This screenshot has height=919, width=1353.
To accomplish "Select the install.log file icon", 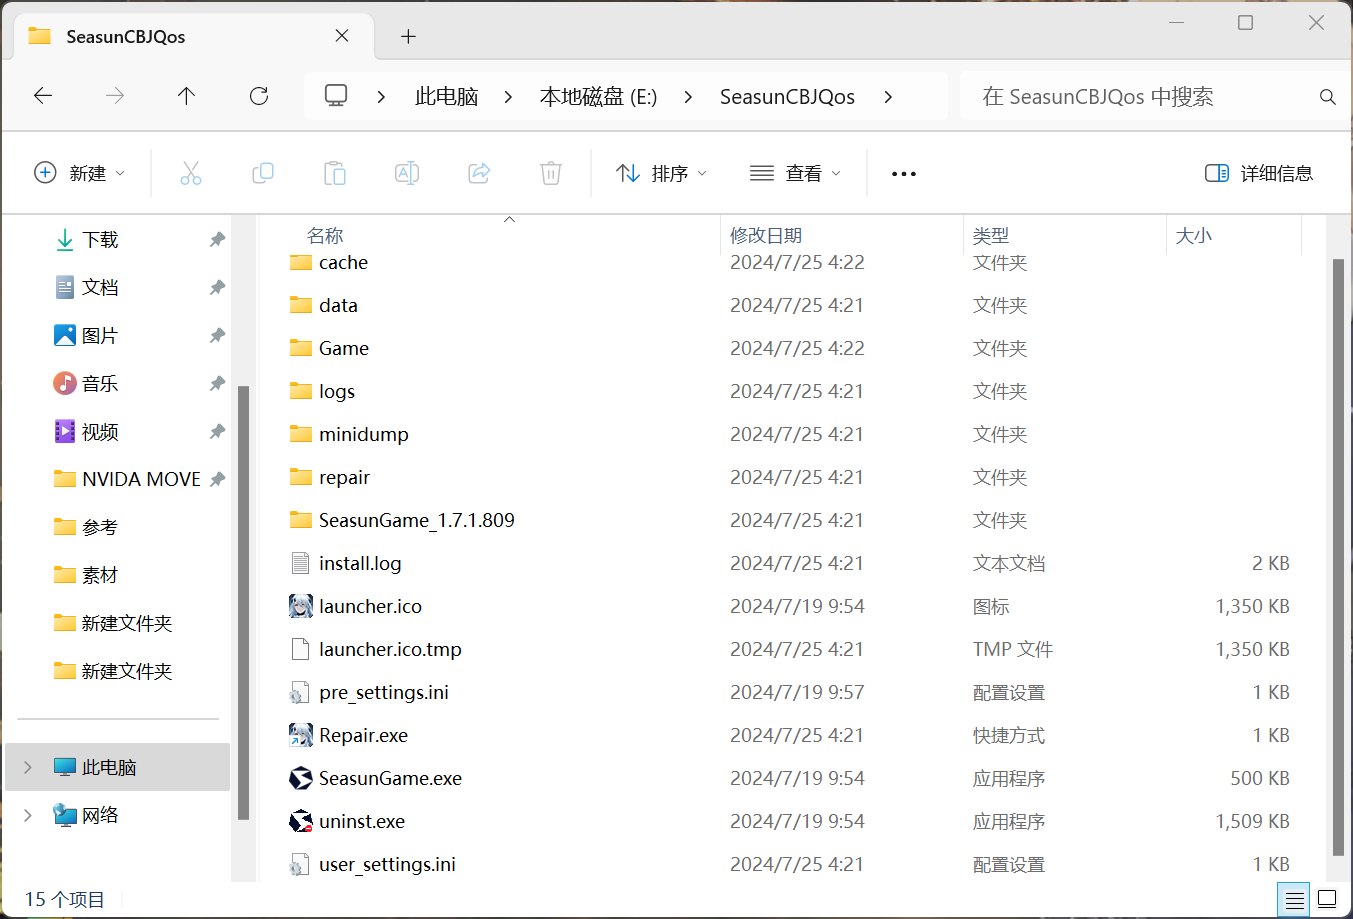I will point(300,563).
